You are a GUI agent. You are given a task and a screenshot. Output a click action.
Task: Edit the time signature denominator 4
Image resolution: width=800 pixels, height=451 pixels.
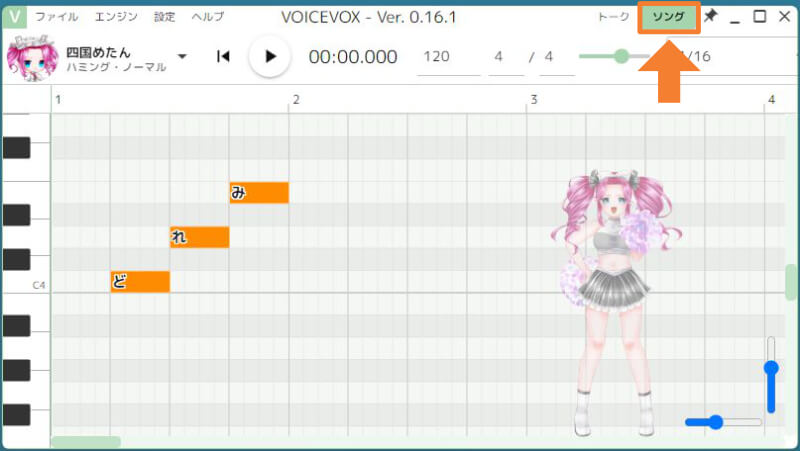(x=557, y=57)
